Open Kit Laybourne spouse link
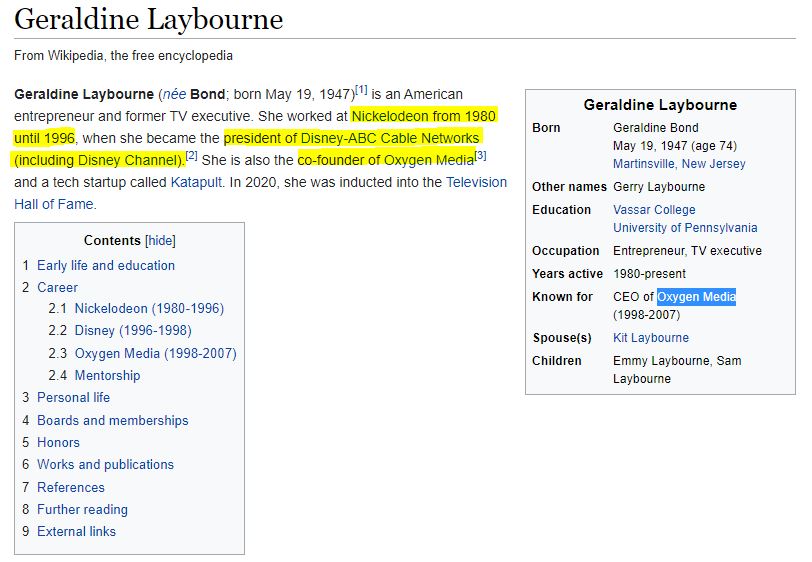The height and width of the screenshot is (562, 812). click(x=651, y=338)
